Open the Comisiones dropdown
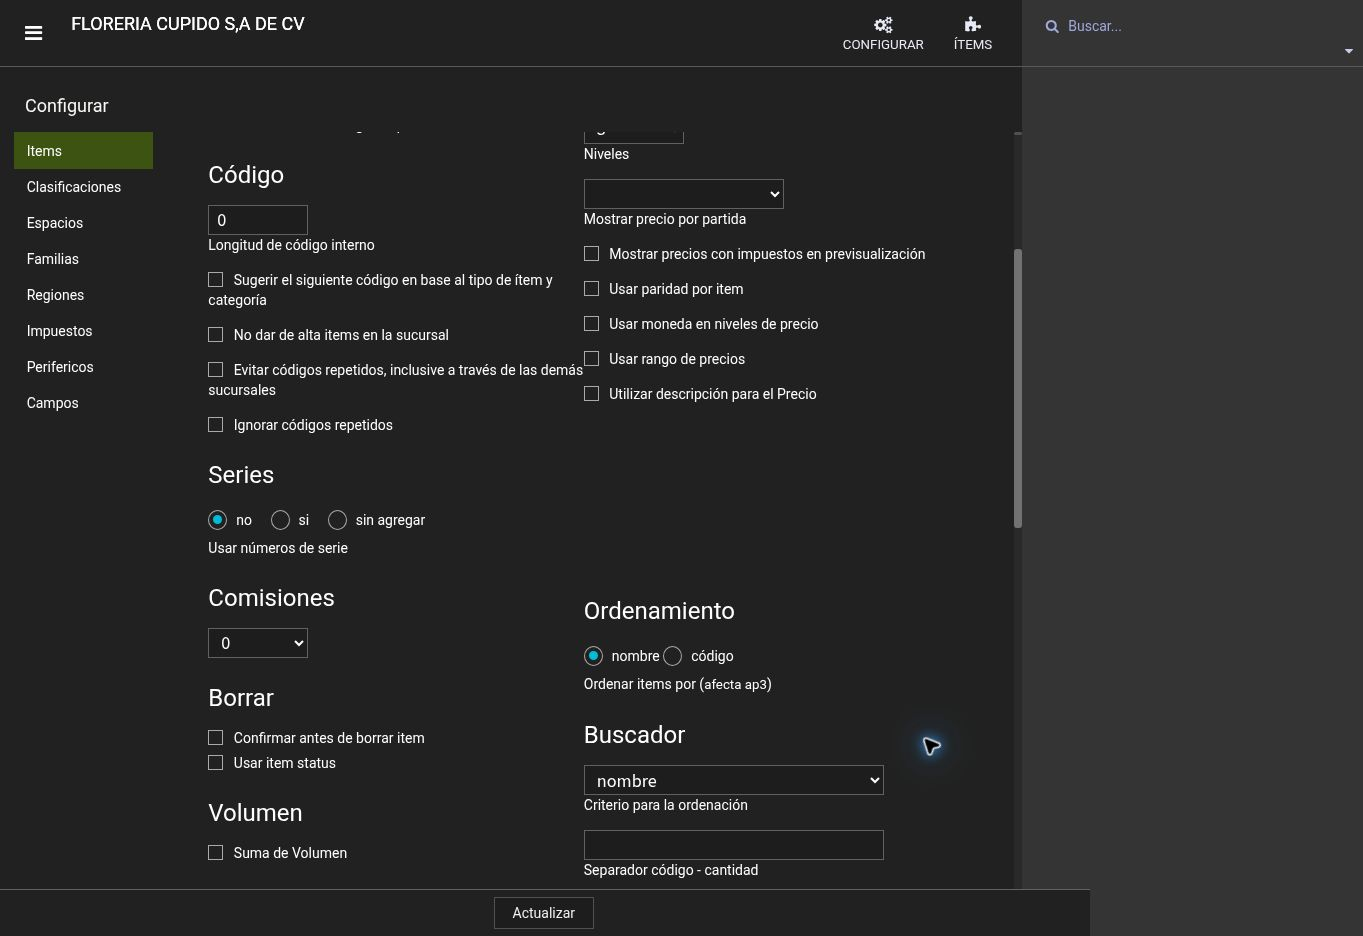Viewport: 1363px width, 936px height. tap(258, 643)
